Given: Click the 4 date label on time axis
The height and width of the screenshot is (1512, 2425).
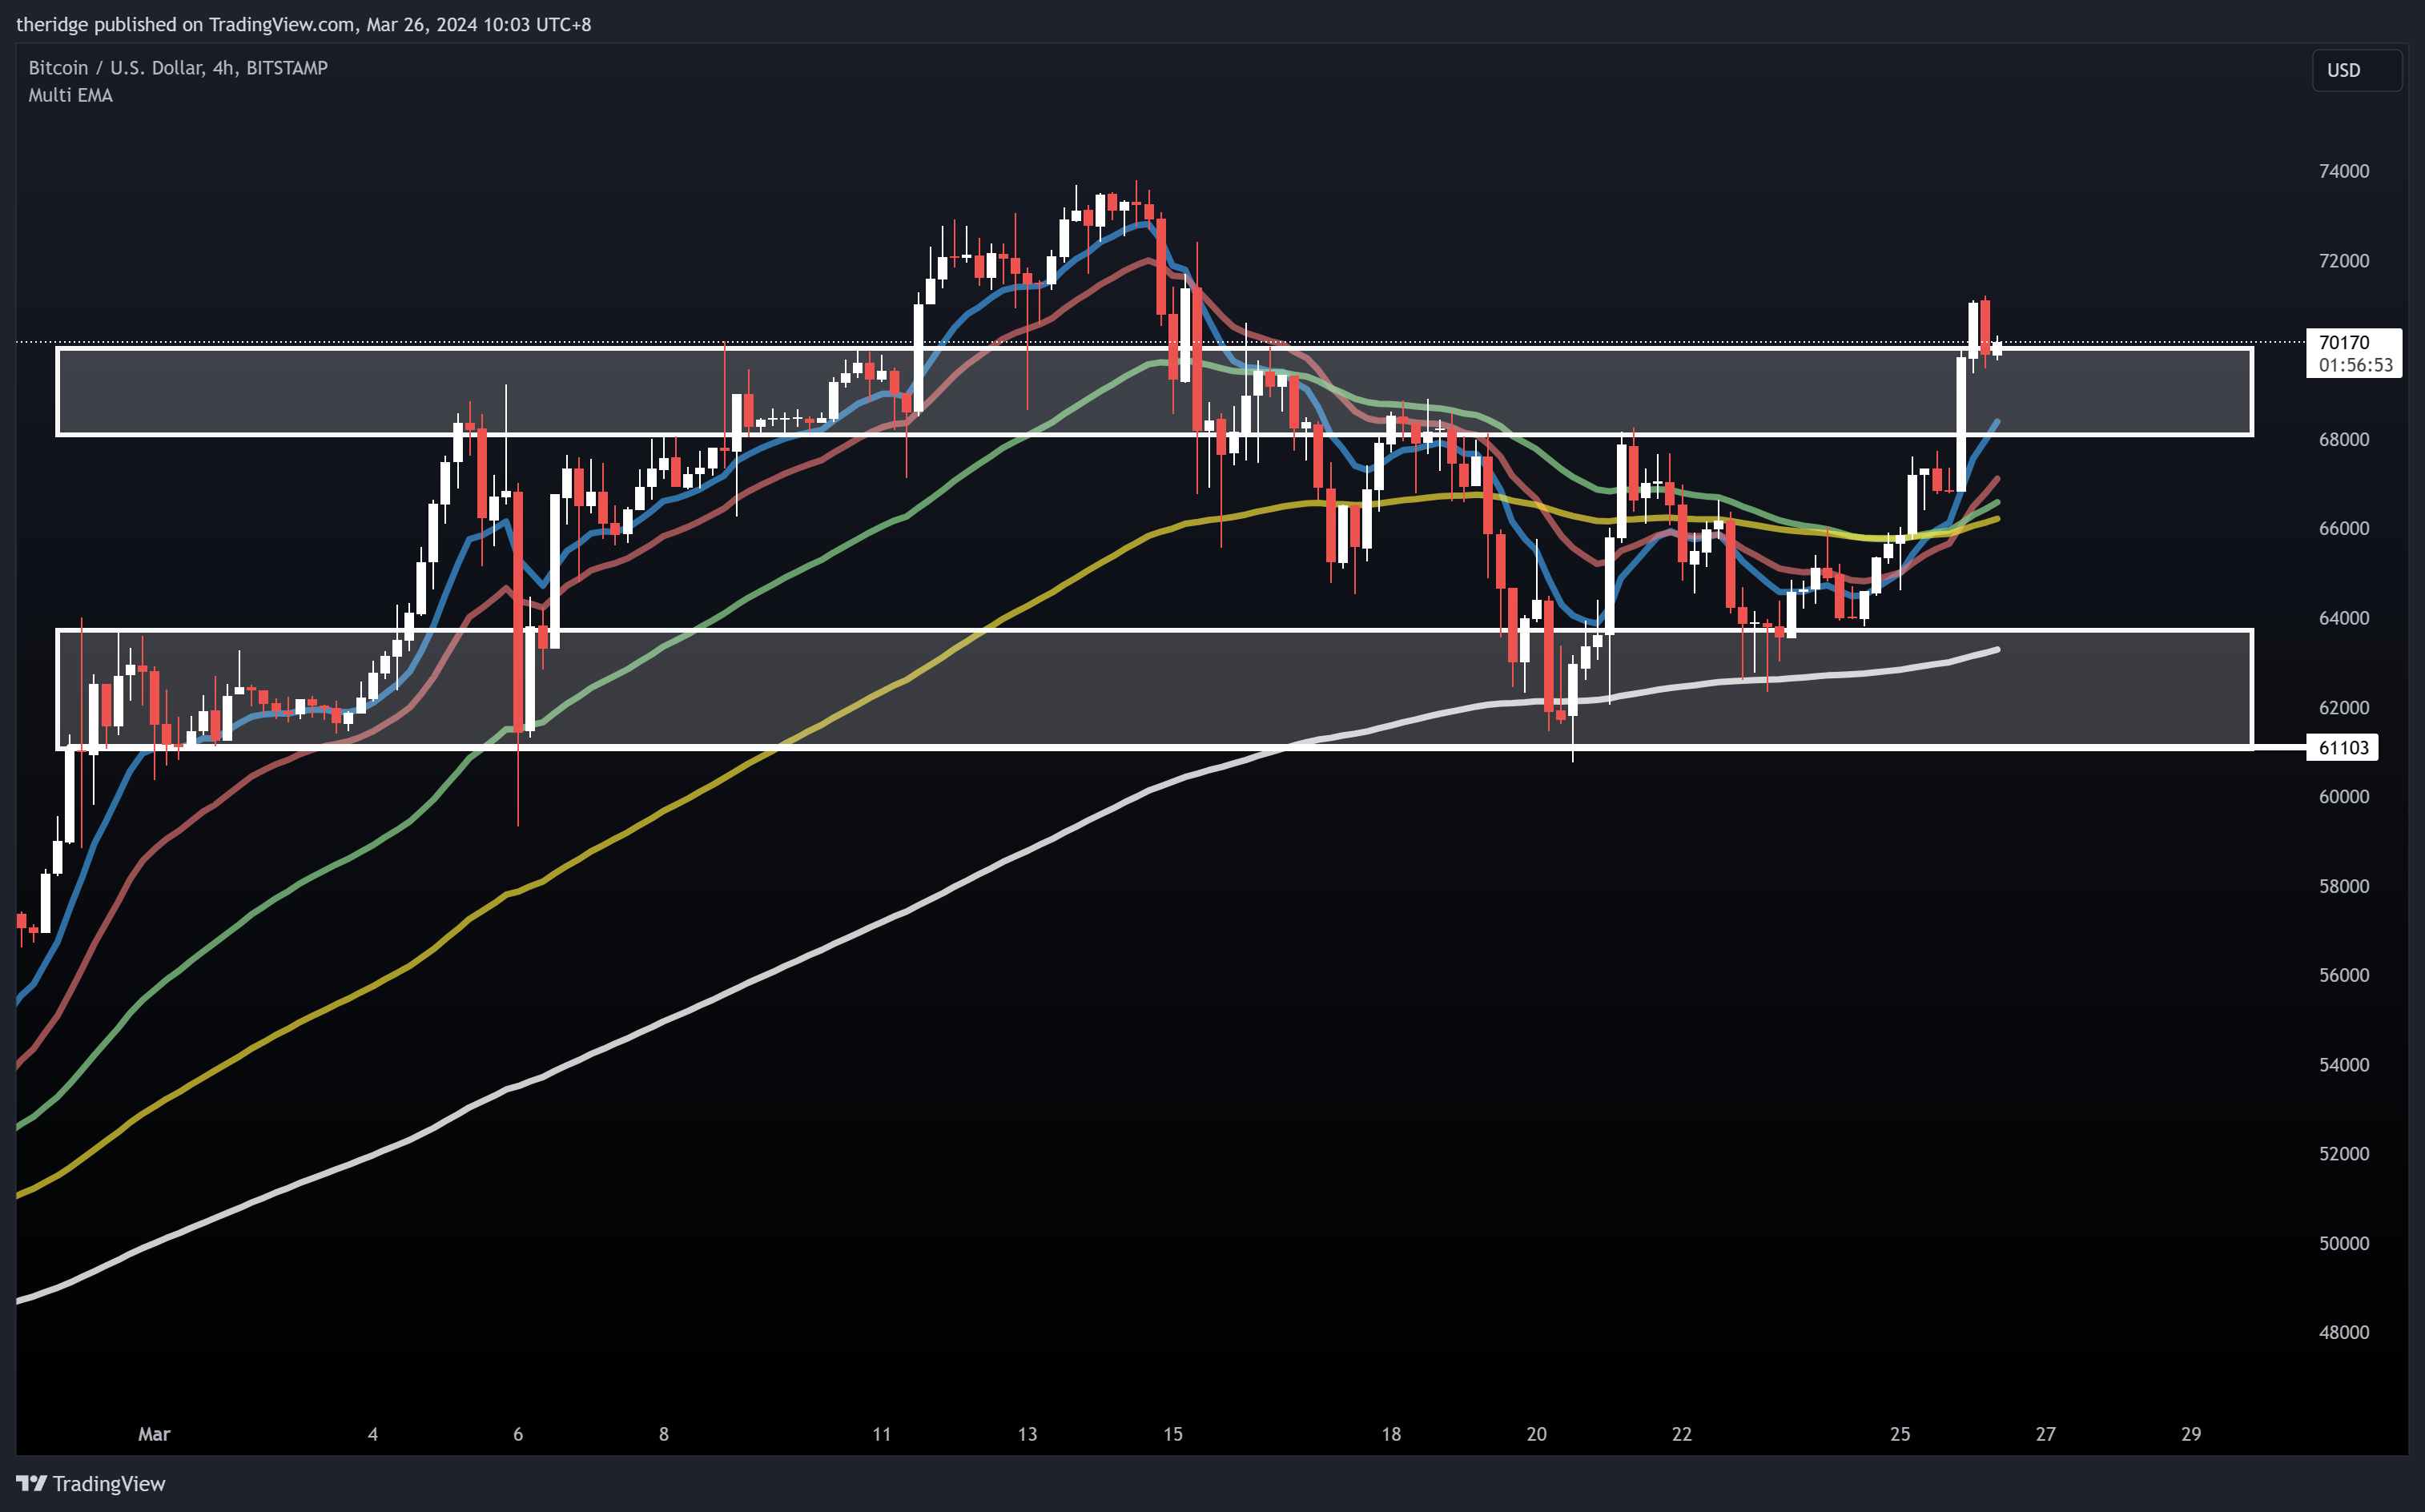Looking at the screenshot, I should pos(373,1434).
